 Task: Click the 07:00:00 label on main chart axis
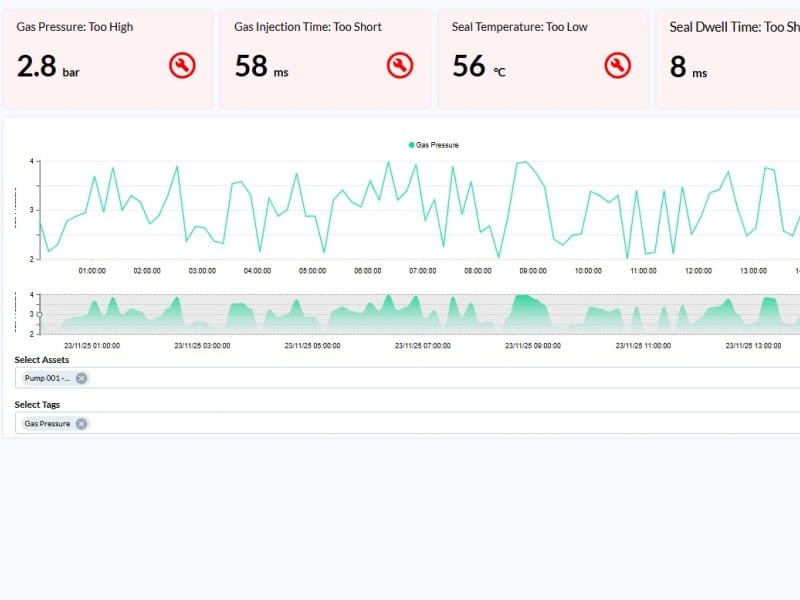[x=422, y=270]
